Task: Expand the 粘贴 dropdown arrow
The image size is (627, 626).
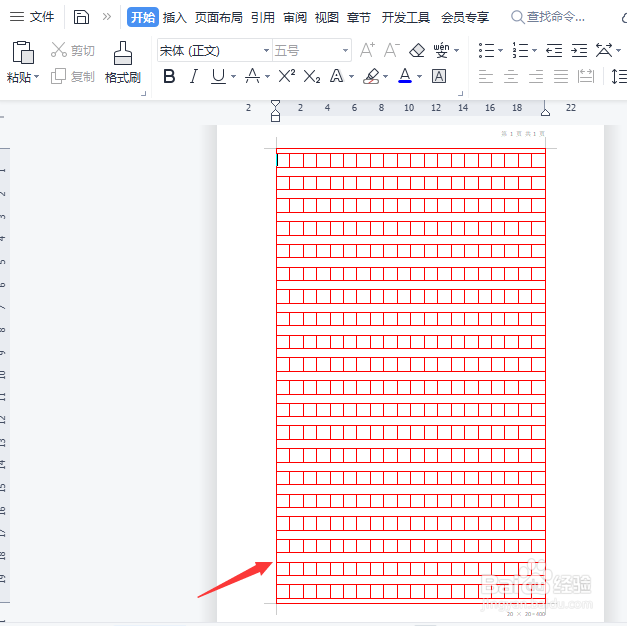Action: [x=37, y=76]
